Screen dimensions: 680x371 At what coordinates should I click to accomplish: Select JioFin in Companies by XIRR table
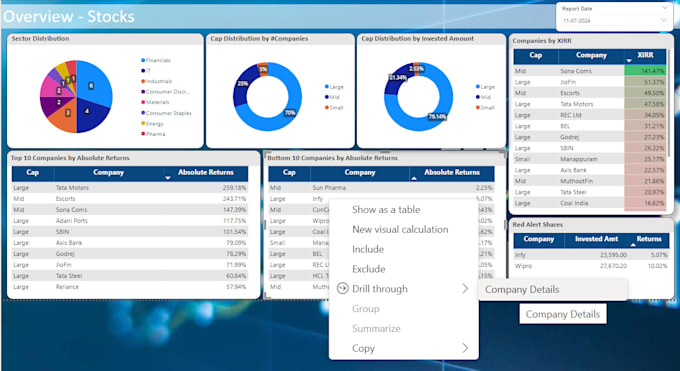pos(568,82)
